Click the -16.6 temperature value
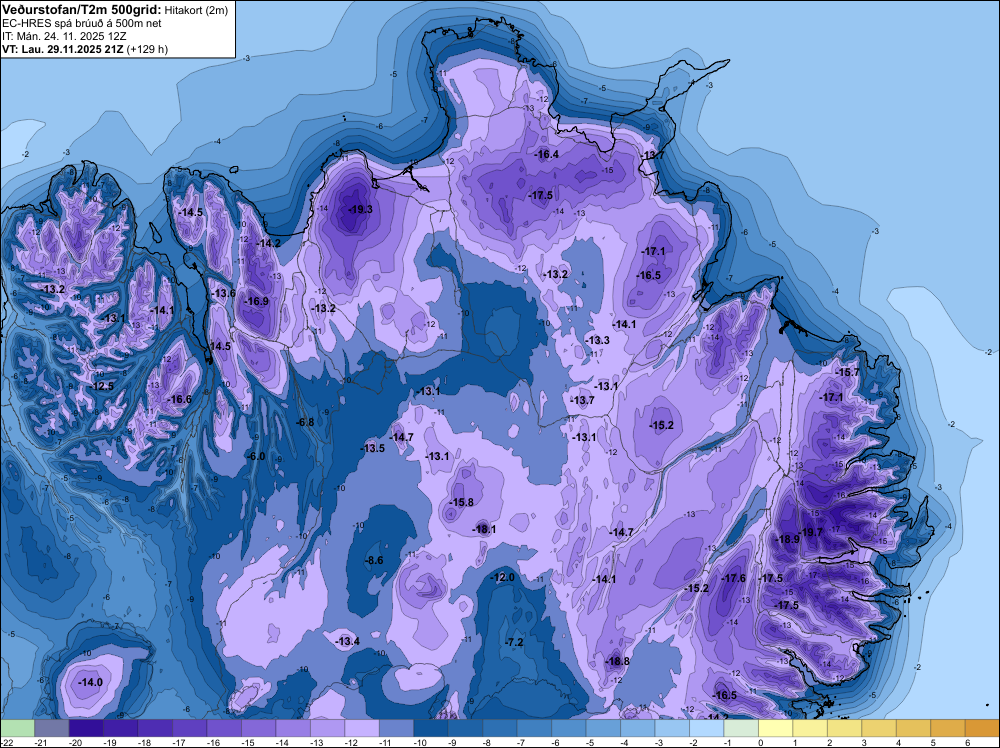The width and height of the screenshot is (1000, 748). pos(179,399)
